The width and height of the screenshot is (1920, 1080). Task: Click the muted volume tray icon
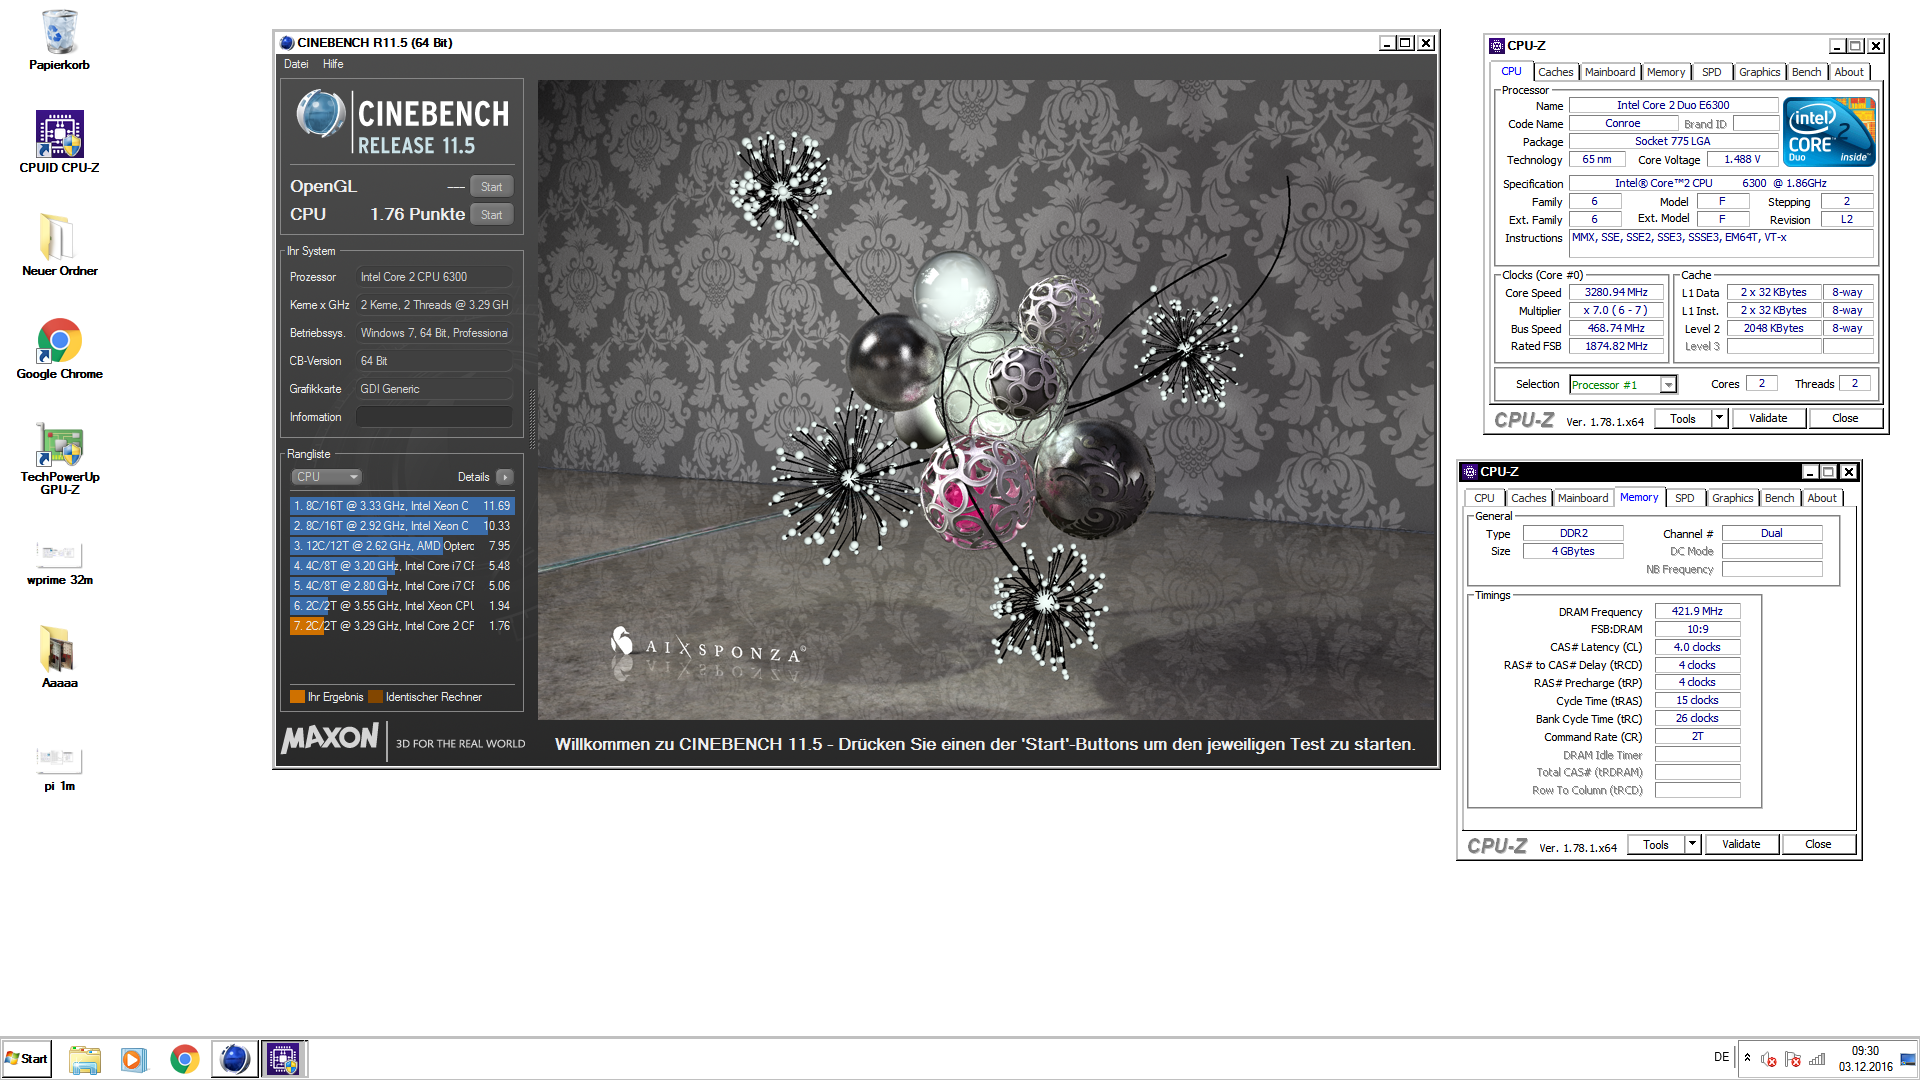(x=1769, y=1059)
